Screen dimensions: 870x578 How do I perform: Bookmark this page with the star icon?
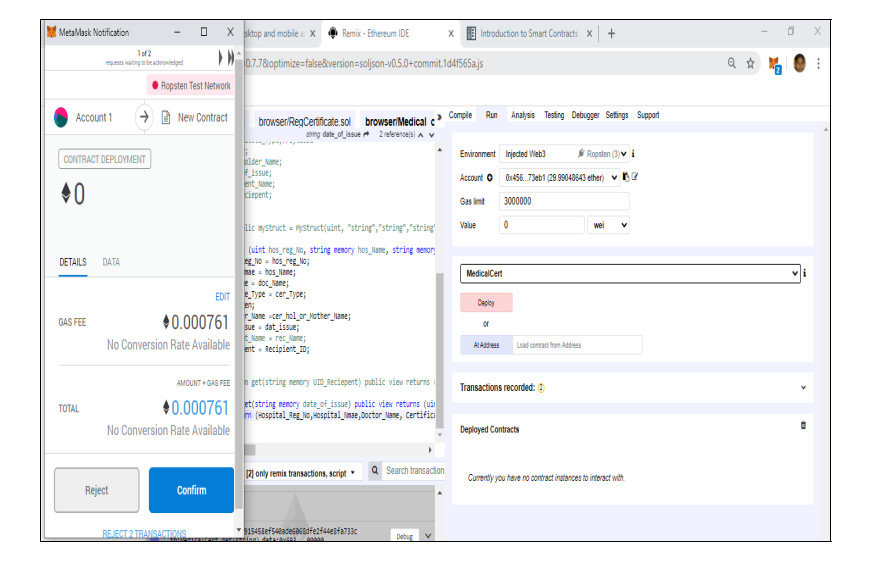pos(751,63)
